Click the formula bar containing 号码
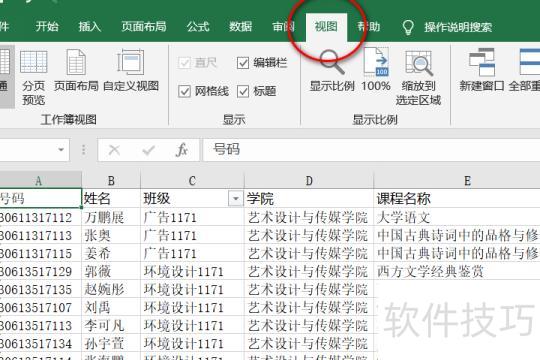The image size is (540, 360). coord(371,150)
